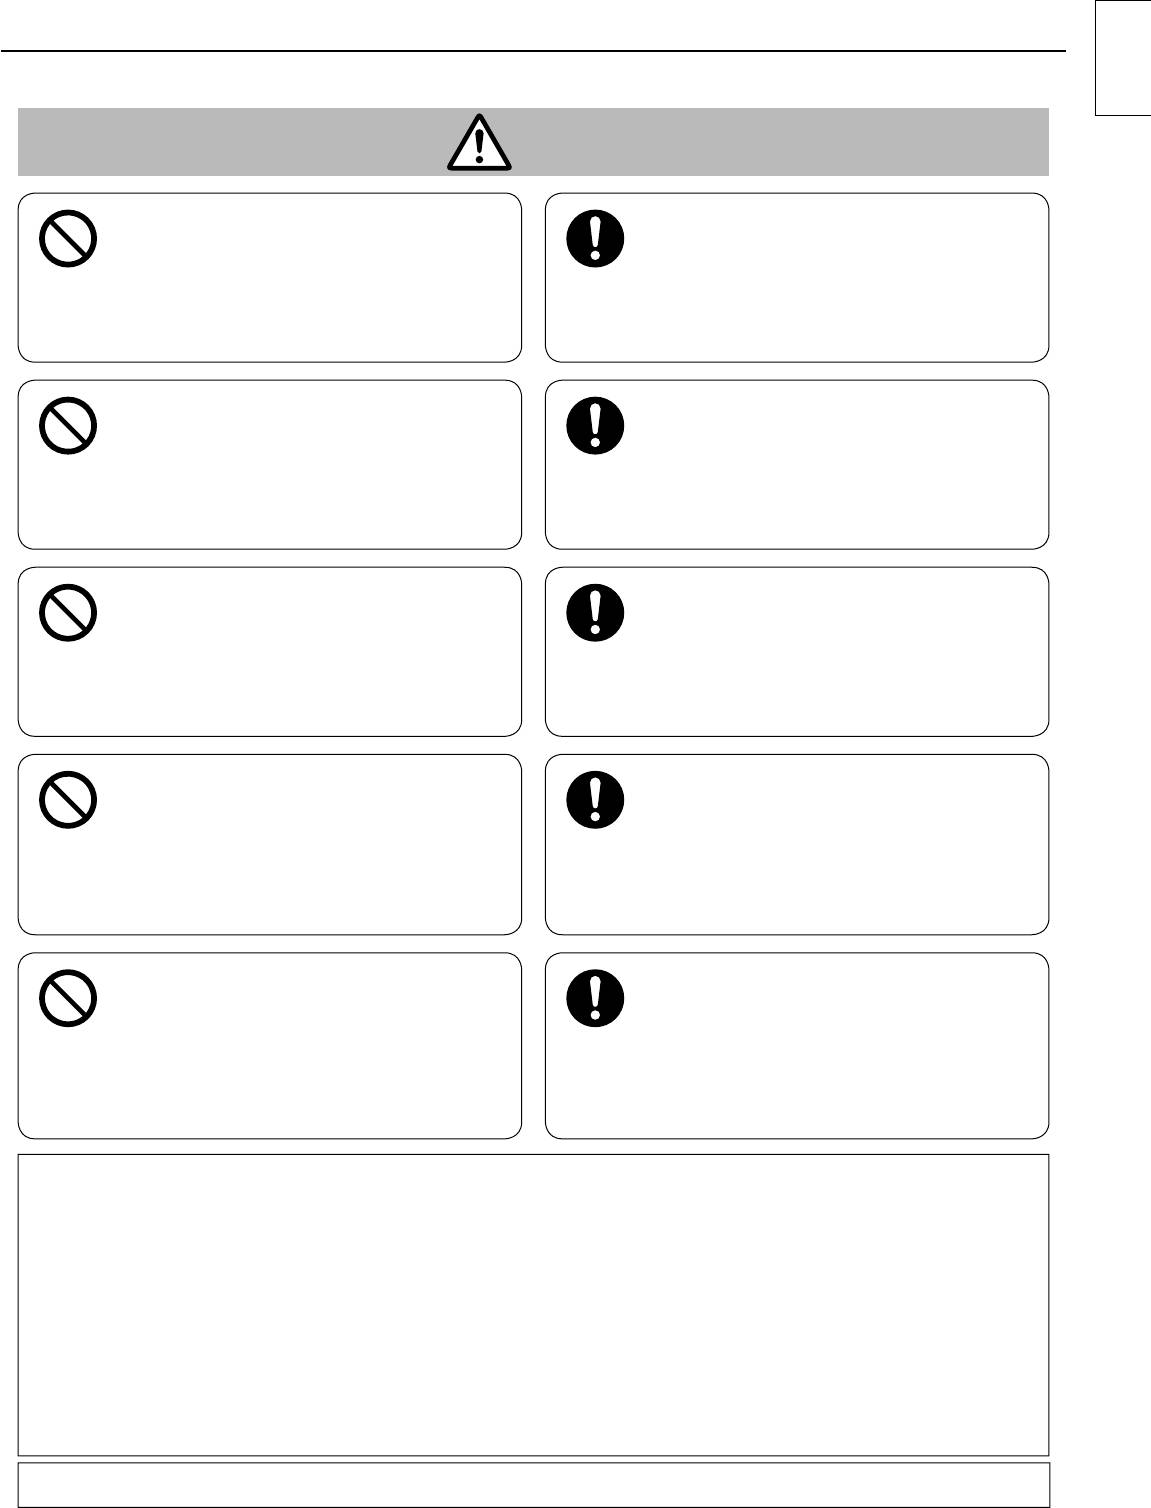Click the horizontal rule line at page top
Screen dimensions: 1151x1508
pyautogui.click(x=533, y=51)
